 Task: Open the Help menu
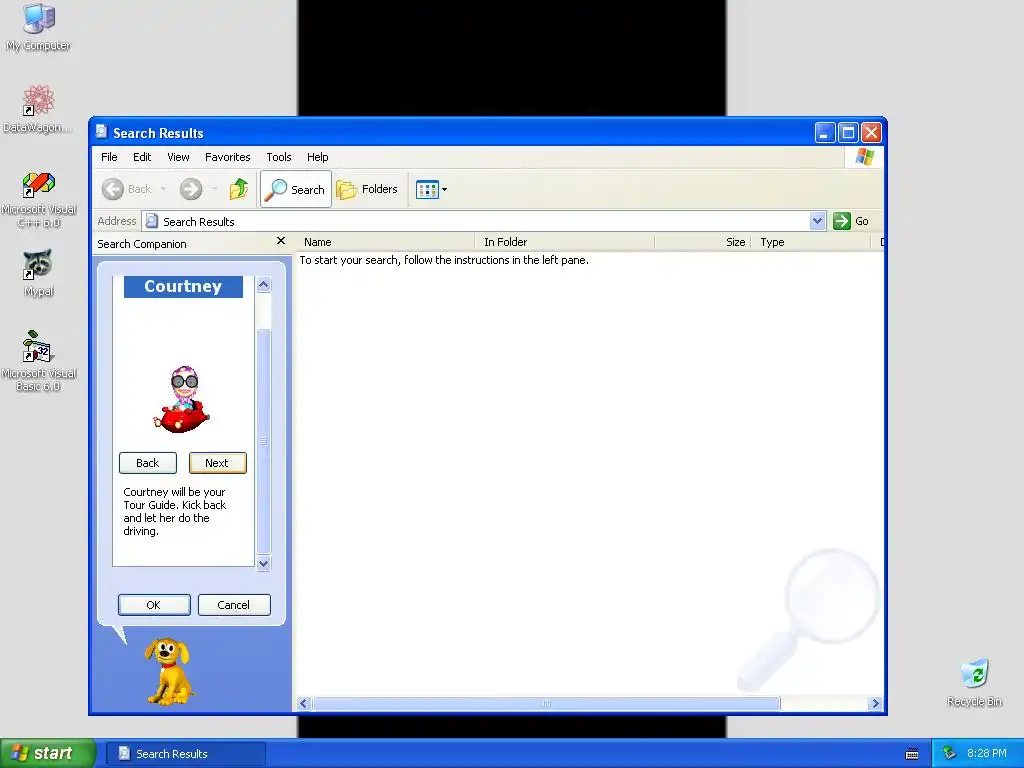[317, 157]
